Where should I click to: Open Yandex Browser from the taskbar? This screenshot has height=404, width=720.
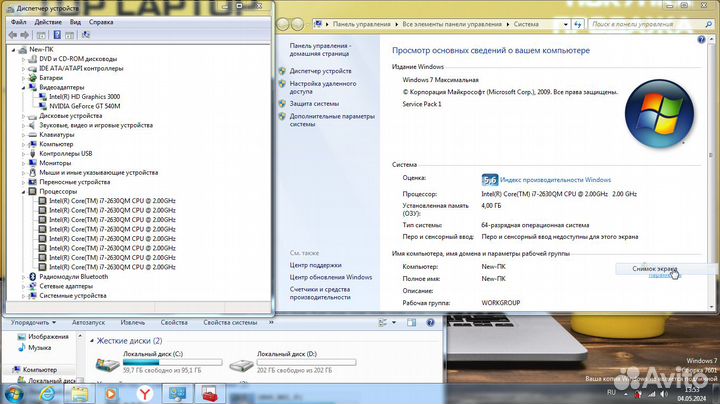(145, 394)
